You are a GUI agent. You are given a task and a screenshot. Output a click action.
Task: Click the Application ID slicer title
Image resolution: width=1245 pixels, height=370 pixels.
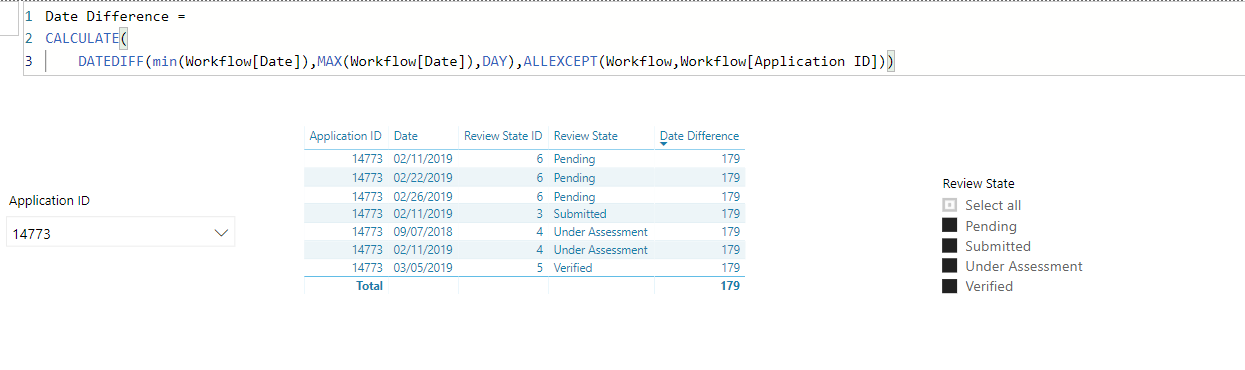[x=49, y=201]
